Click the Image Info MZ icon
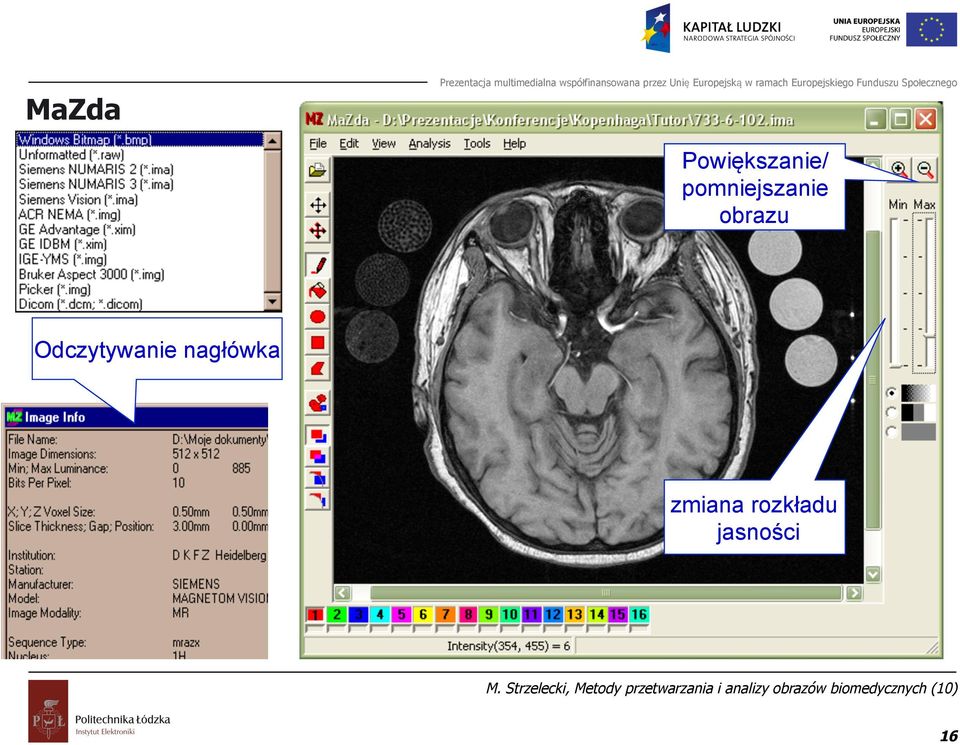 click(13, 417)
